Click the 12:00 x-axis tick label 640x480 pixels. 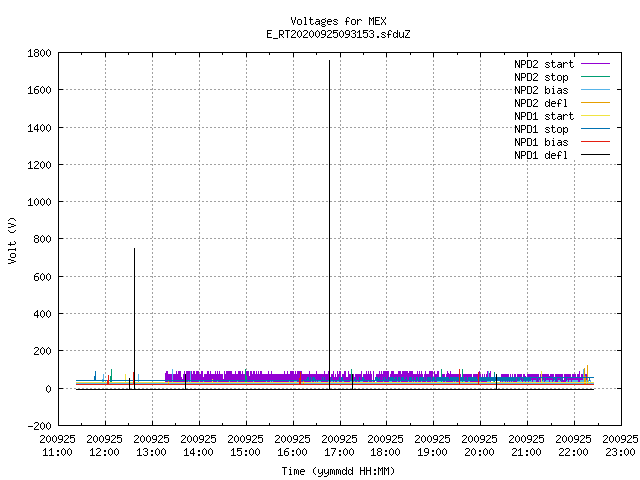(104, 452)
